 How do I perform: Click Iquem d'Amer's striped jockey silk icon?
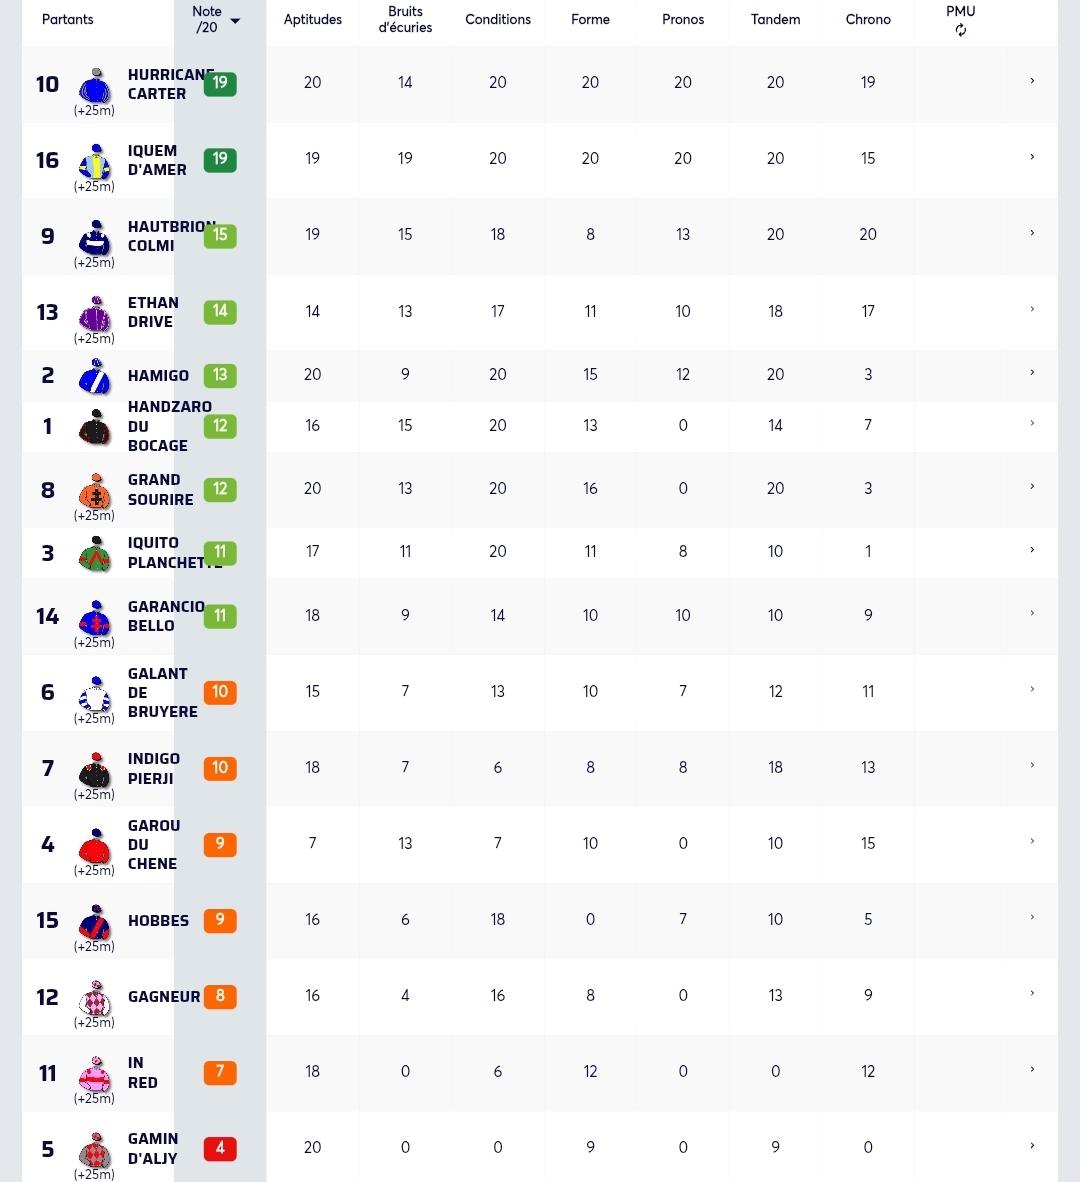click(95, 161)
